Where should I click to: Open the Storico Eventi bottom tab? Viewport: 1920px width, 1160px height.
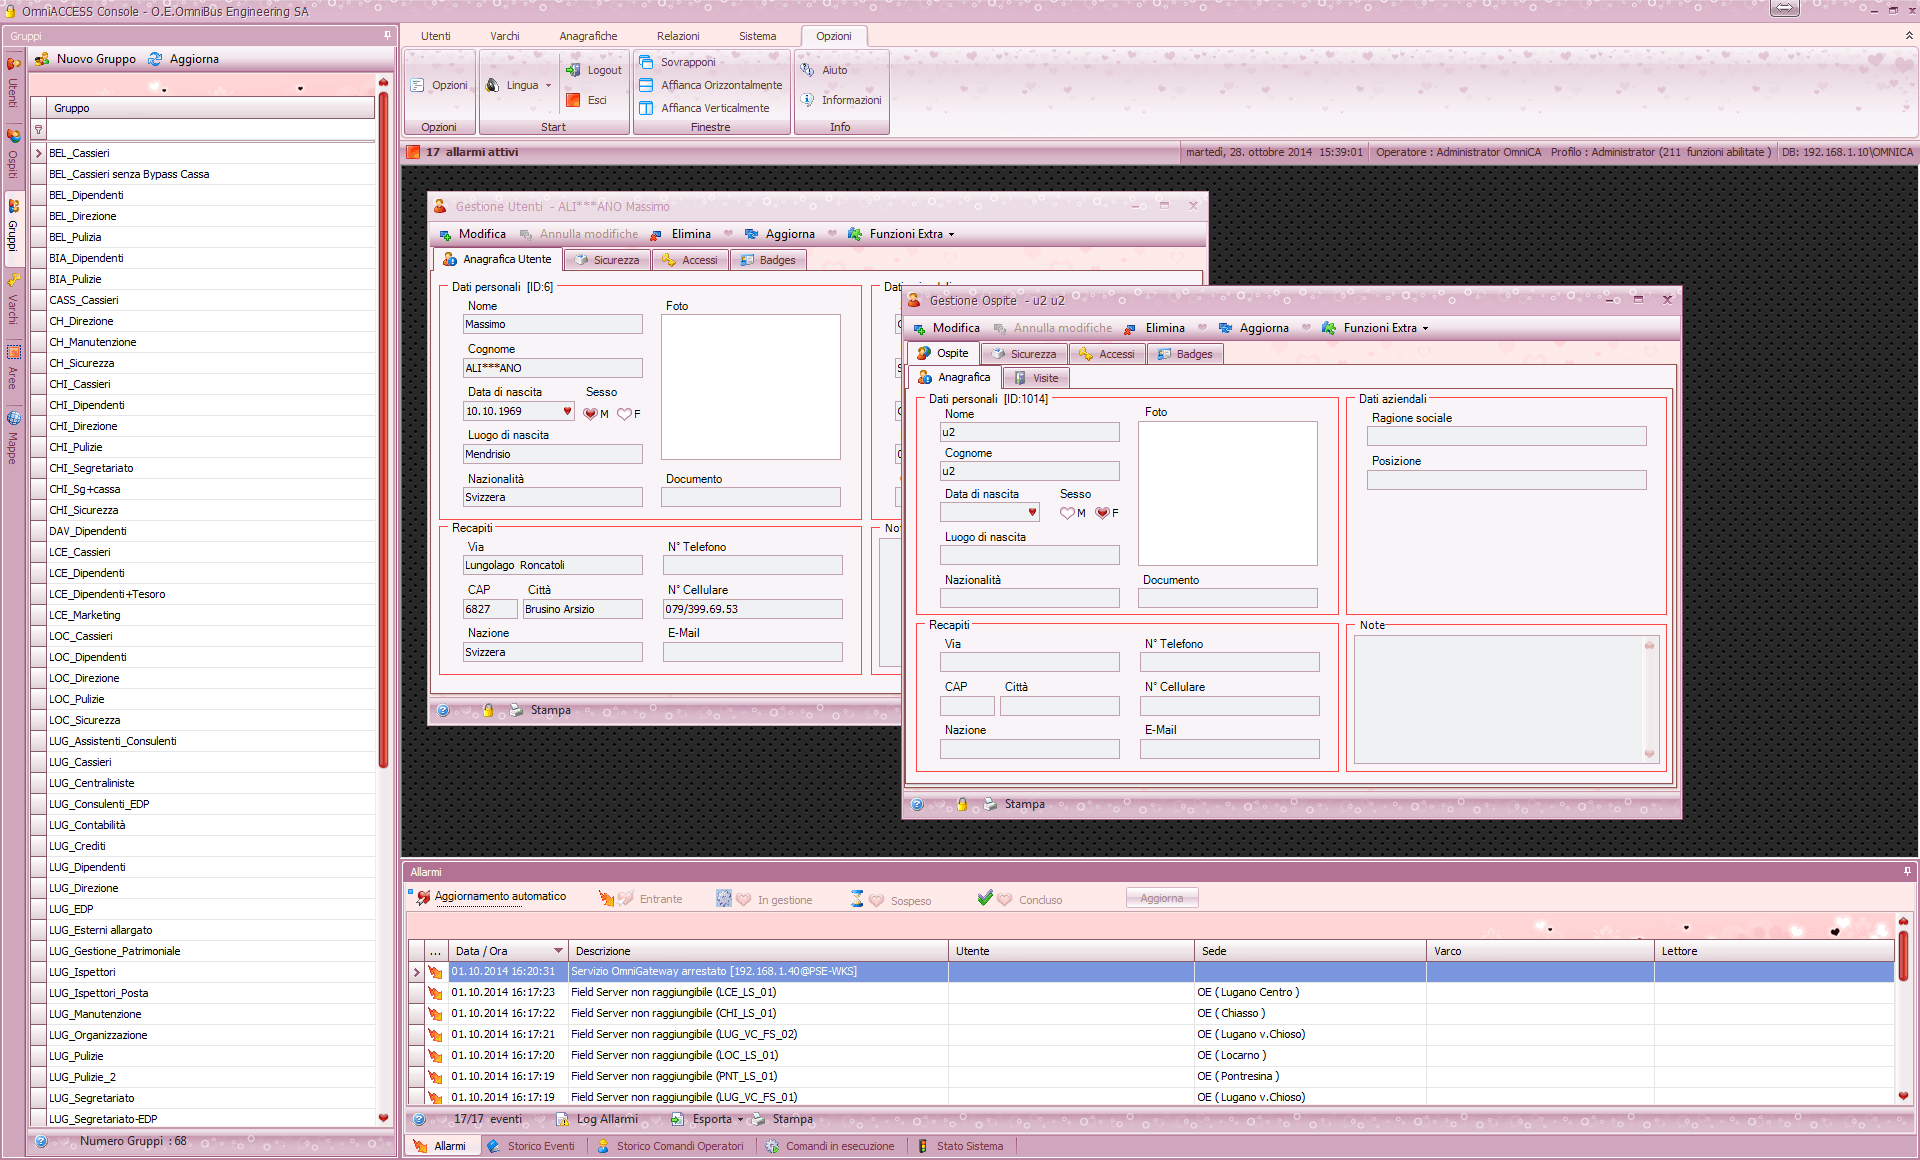(x=531, y=1146)
